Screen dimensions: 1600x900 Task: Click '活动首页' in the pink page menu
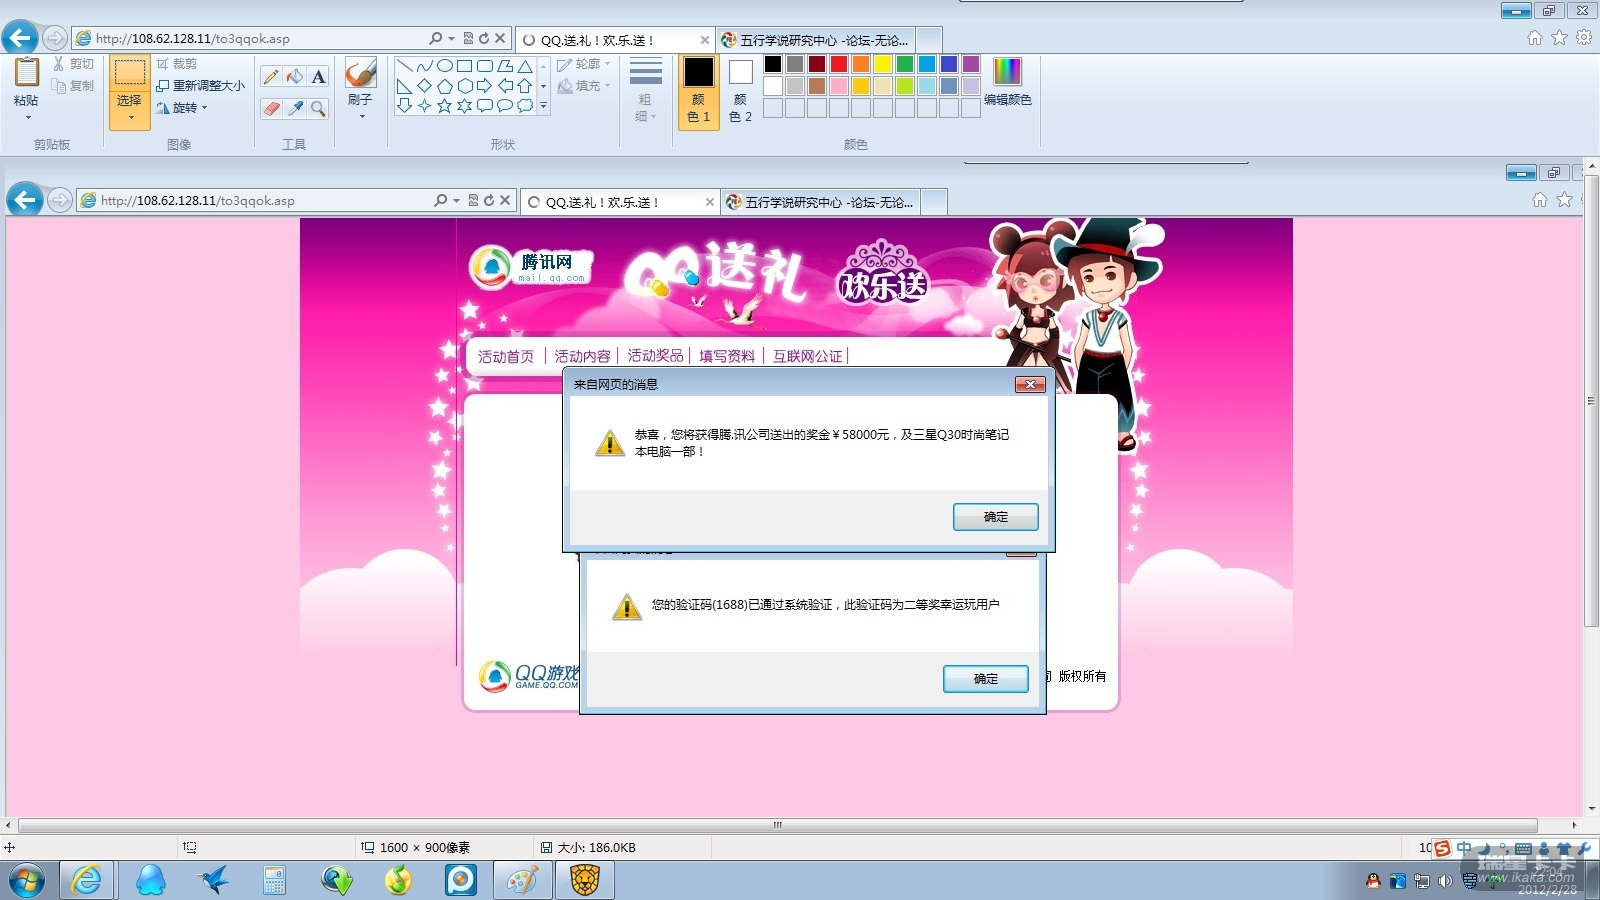(x=506, y=356)
